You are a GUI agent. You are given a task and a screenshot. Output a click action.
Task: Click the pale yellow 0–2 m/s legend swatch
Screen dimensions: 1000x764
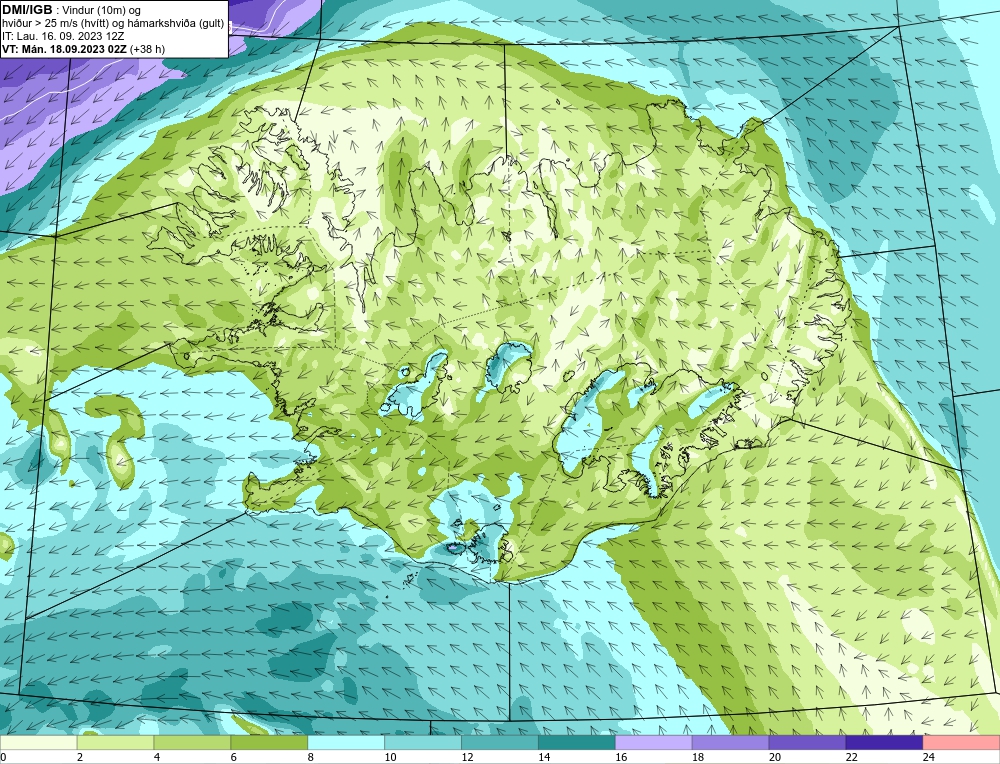38,742
